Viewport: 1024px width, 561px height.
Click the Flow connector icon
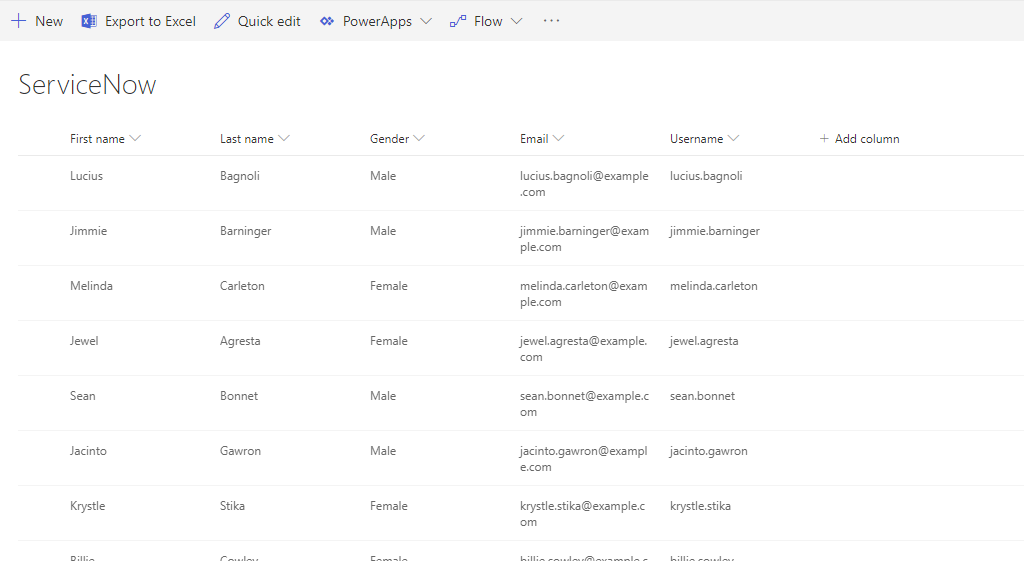coord(458,21)
